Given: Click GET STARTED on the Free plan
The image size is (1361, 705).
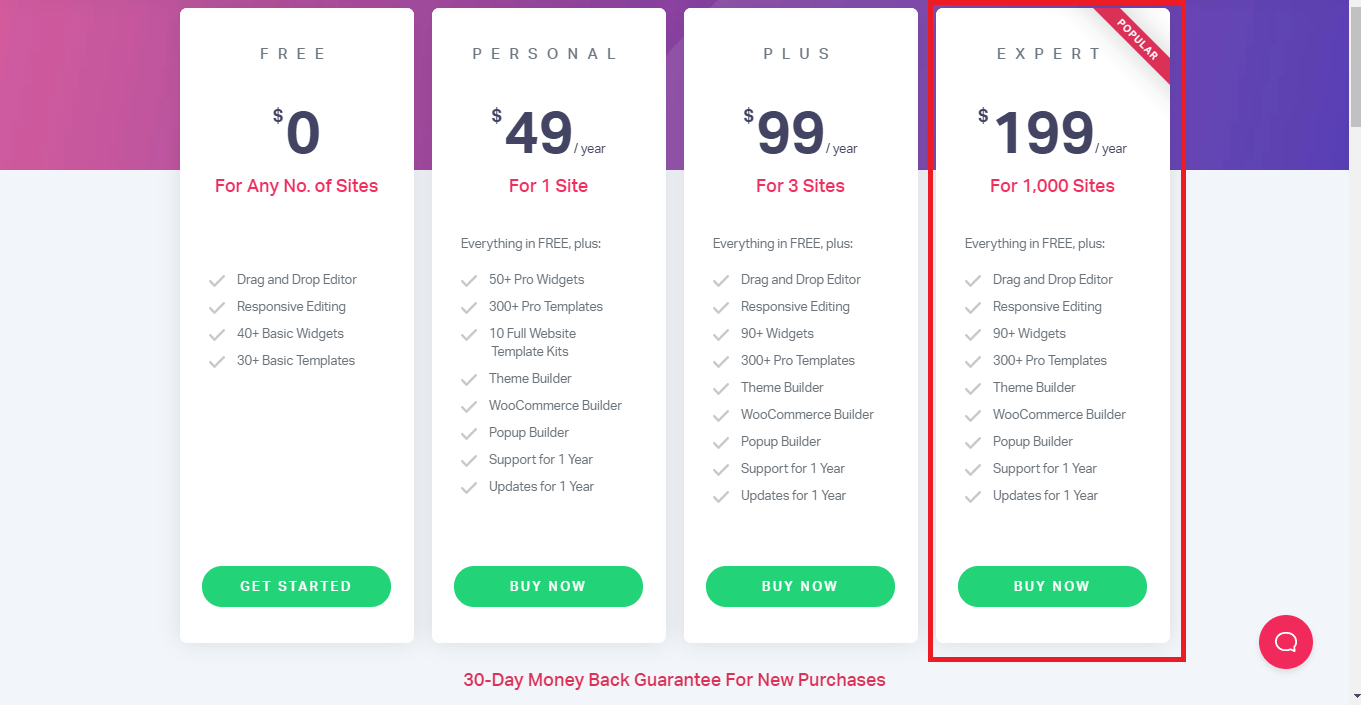Looking at the screenshot, I should 296,586.
